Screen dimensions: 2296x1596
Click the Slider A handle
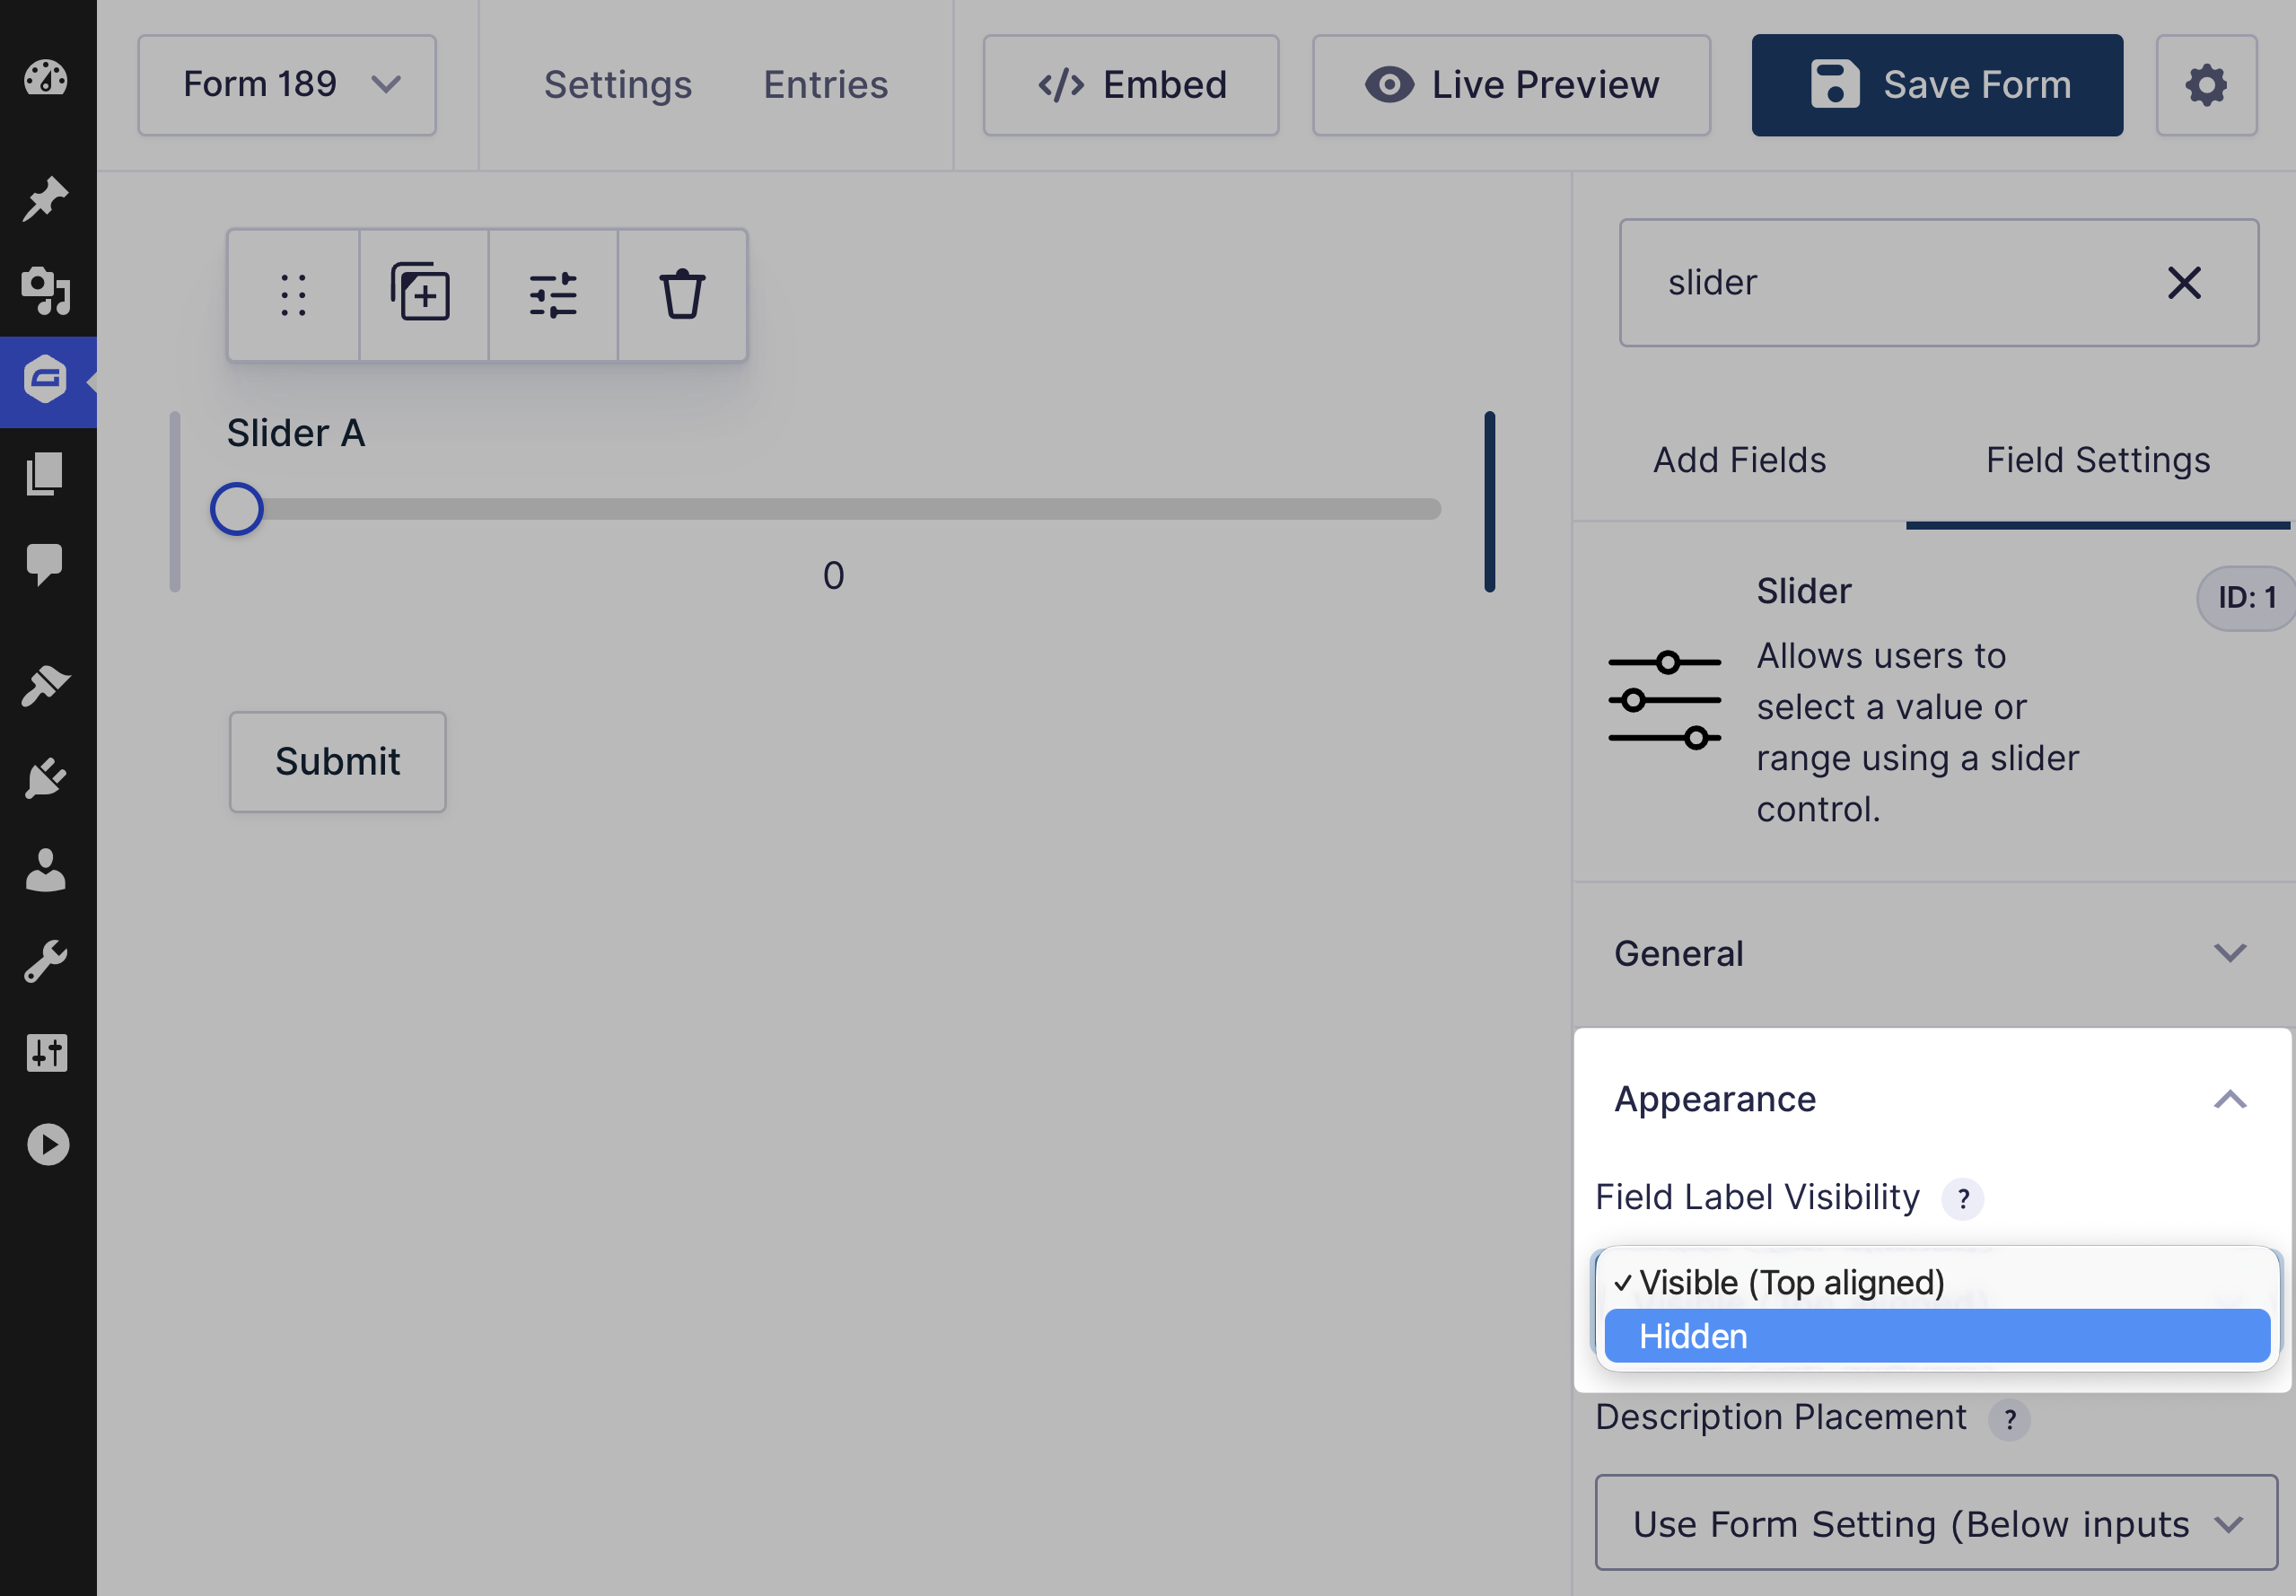[x=237, y=509]
